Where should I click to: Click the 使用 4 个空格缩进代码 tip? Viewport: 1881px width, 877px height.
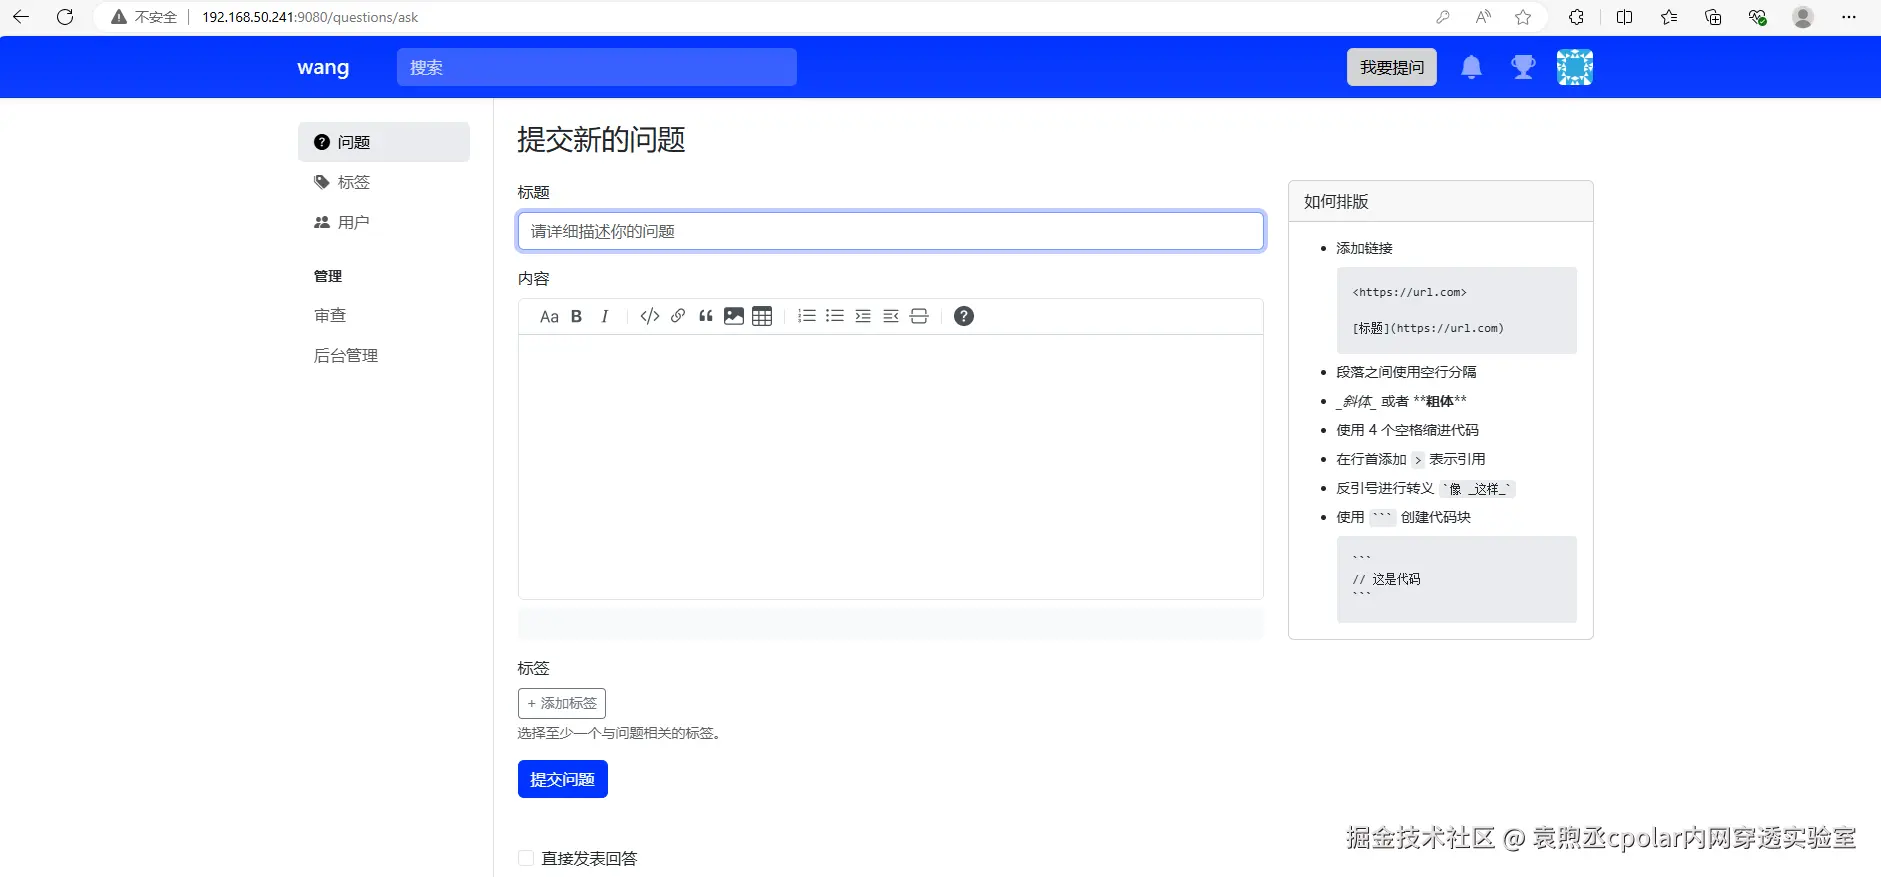(x=1407, y=430)
